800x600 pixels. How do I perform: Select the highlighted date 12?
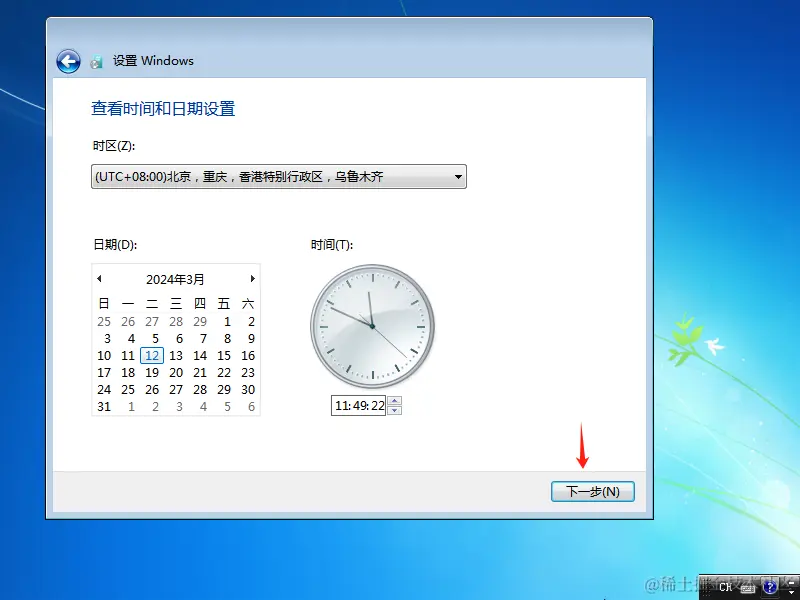click(152, 356)
